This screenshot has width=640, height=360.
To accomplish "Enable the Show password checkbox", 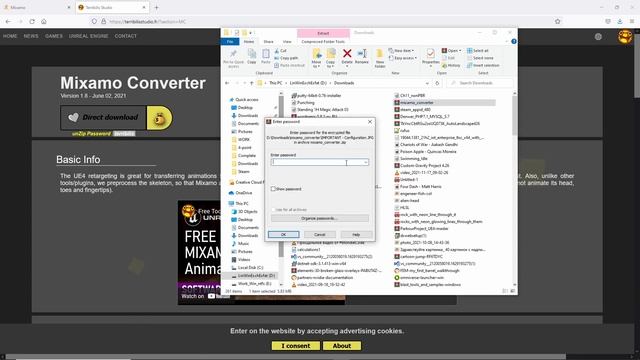I will click(273, 189).
